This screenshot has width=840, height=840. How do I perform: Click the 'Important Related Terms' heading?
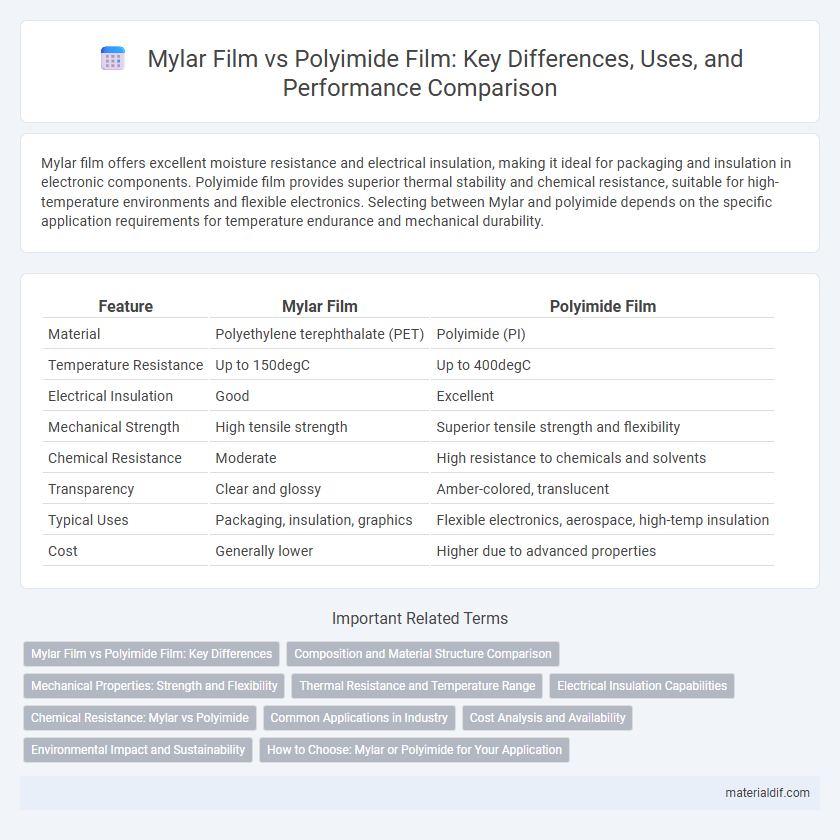pos(419,619)
